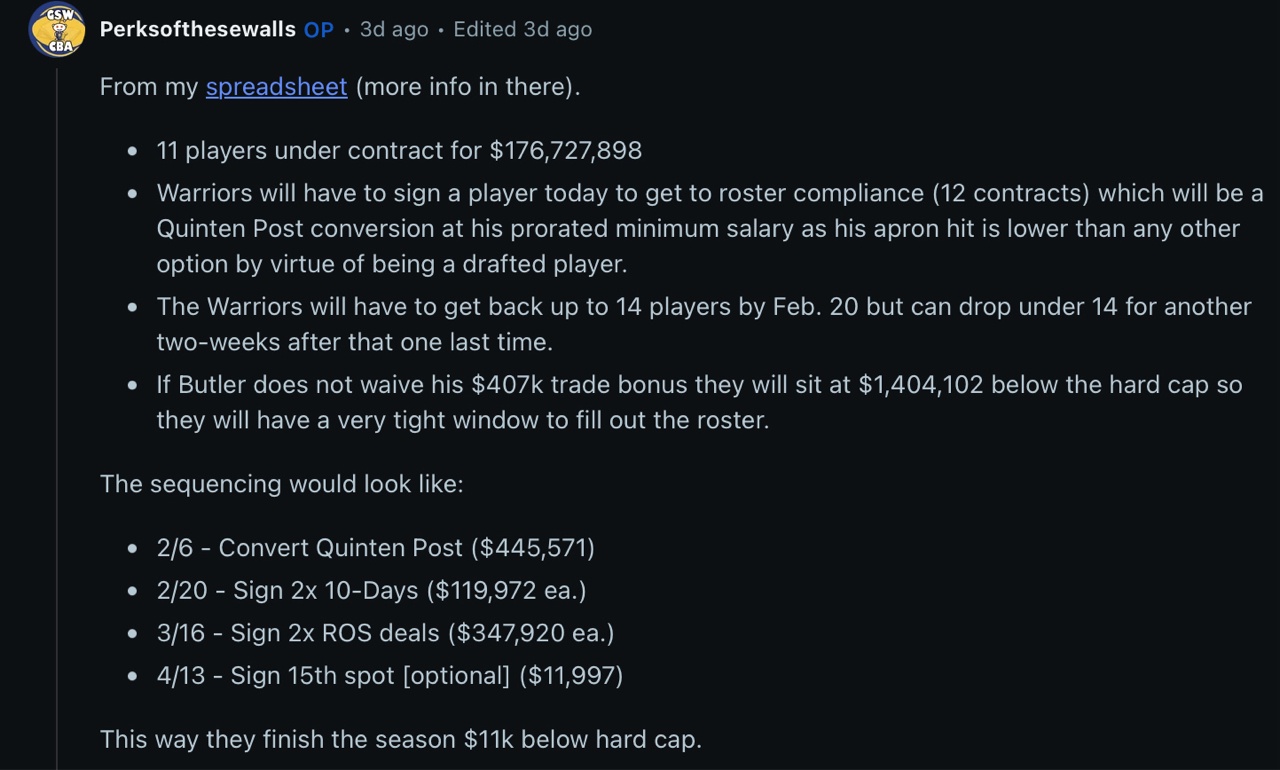
Task: Click the "more info in there" parenthetical text
Action: (467, 87)
